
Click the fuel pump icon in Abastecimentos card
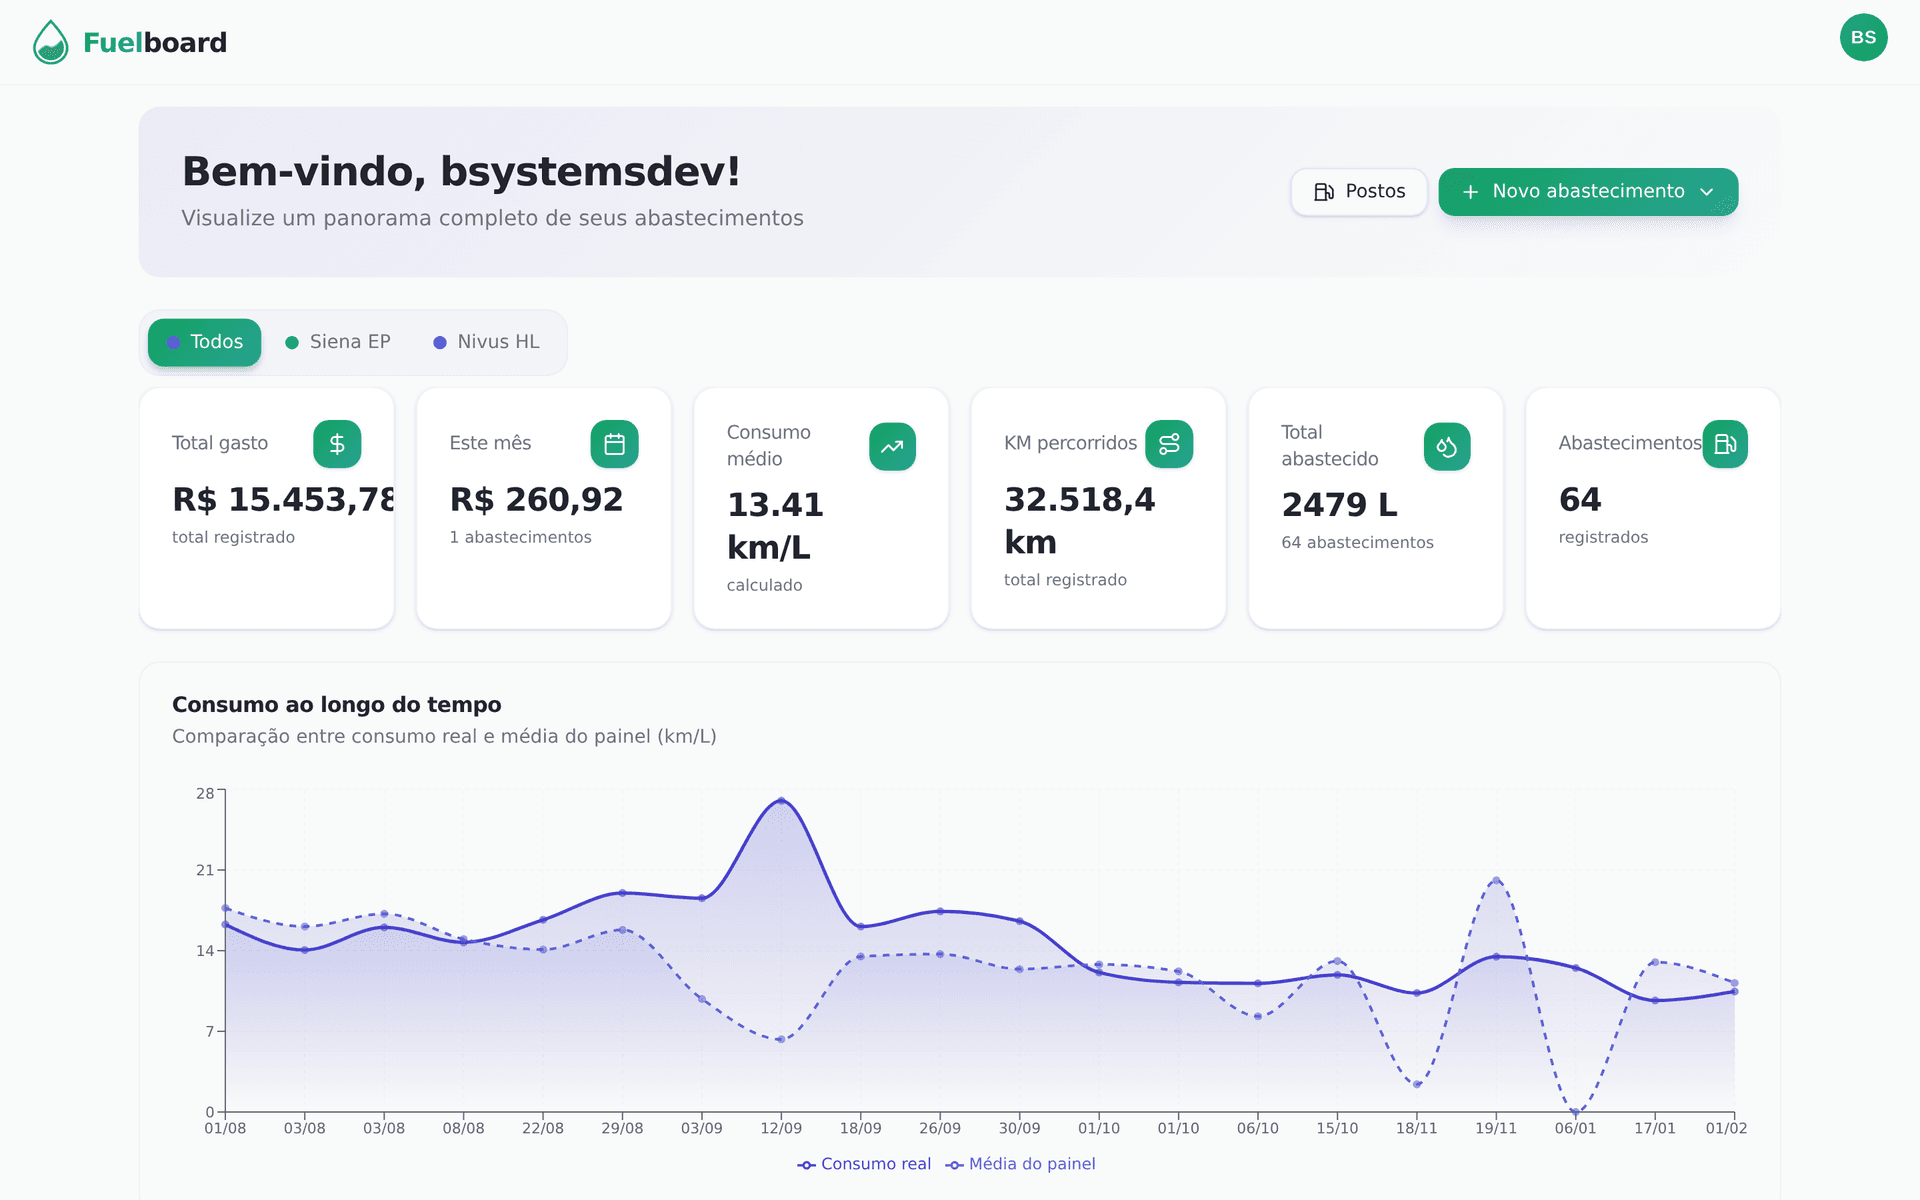[1725, 444]
